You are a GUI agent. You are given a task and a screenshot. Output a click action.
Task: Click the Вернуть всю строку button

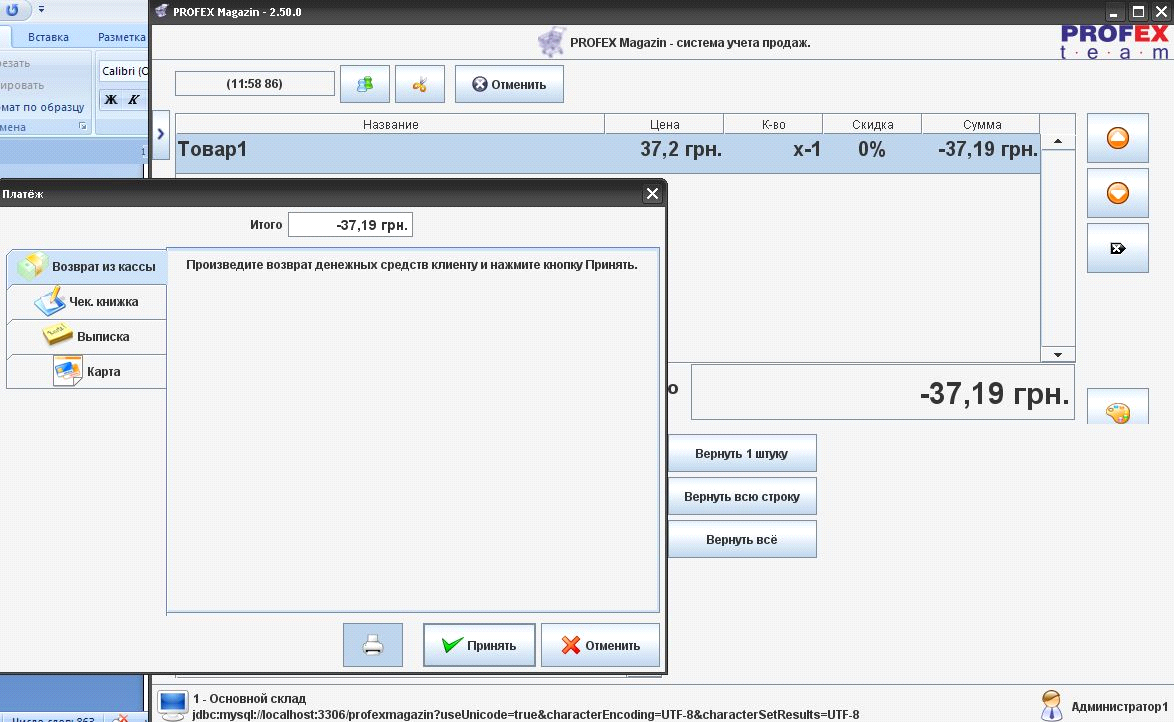click(741, 497)
